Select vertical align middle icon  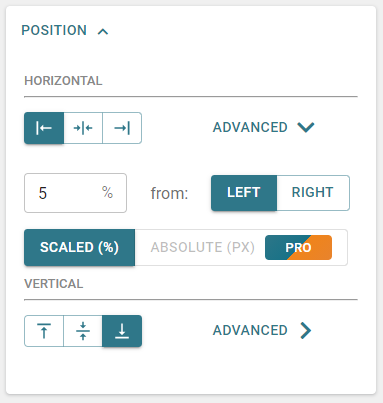click(83, 331)
